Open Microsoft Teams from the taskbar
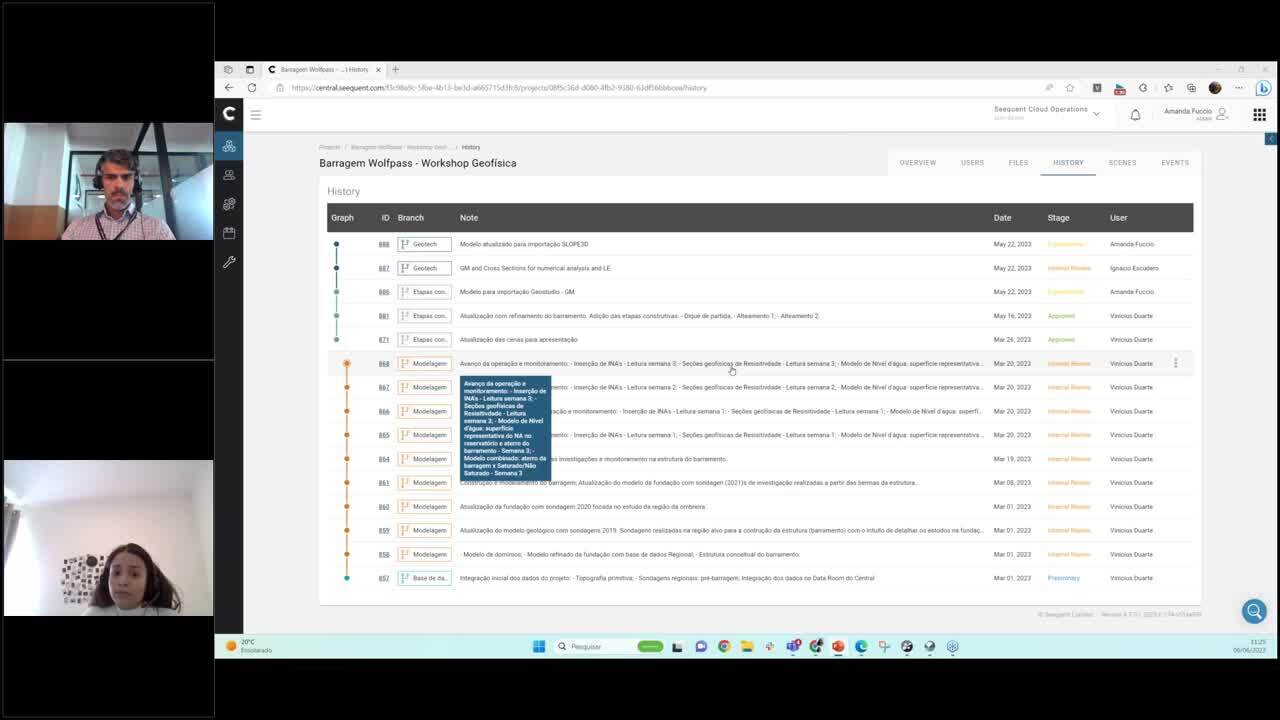 793,646
